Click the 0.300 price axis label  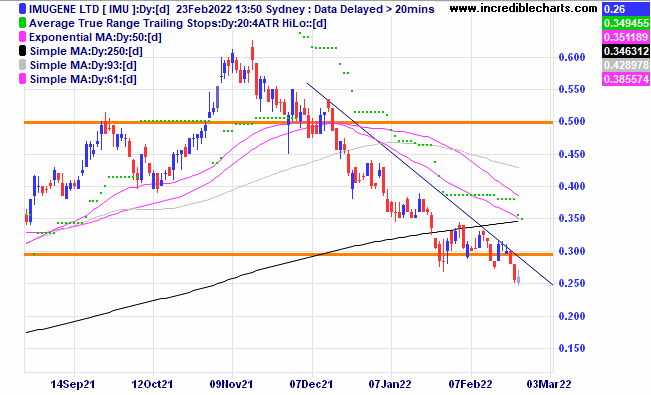[x=572, y=251]
